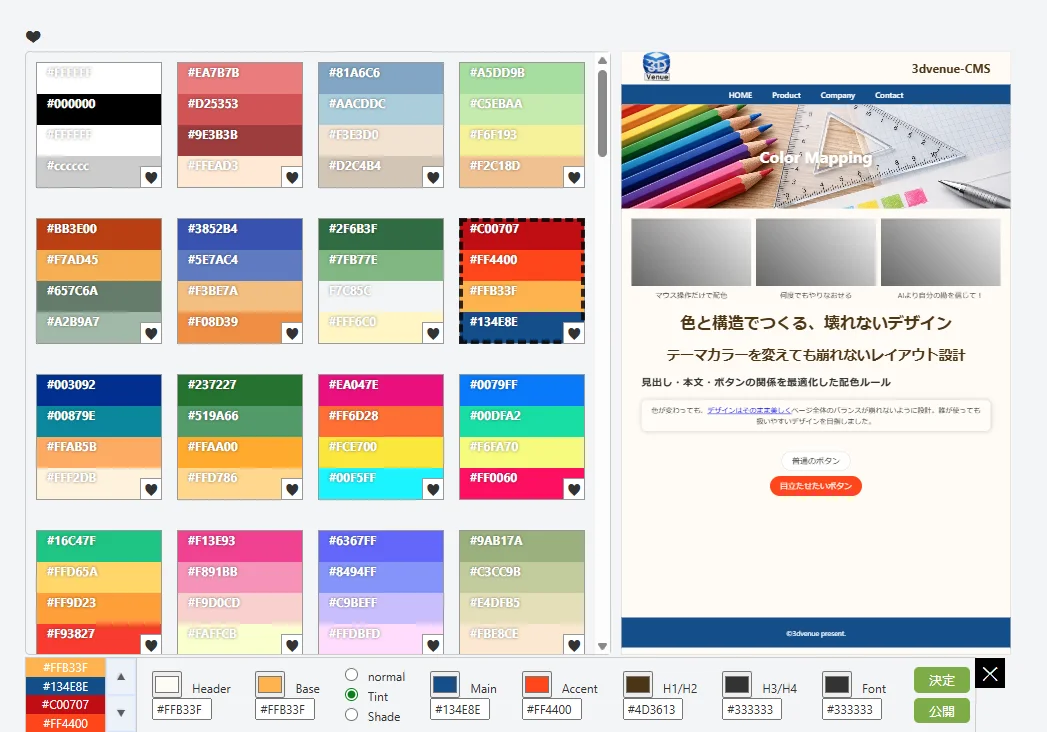Pick #C00707 in the selected color list
The image size is (1047, 732).
point(65,705)
